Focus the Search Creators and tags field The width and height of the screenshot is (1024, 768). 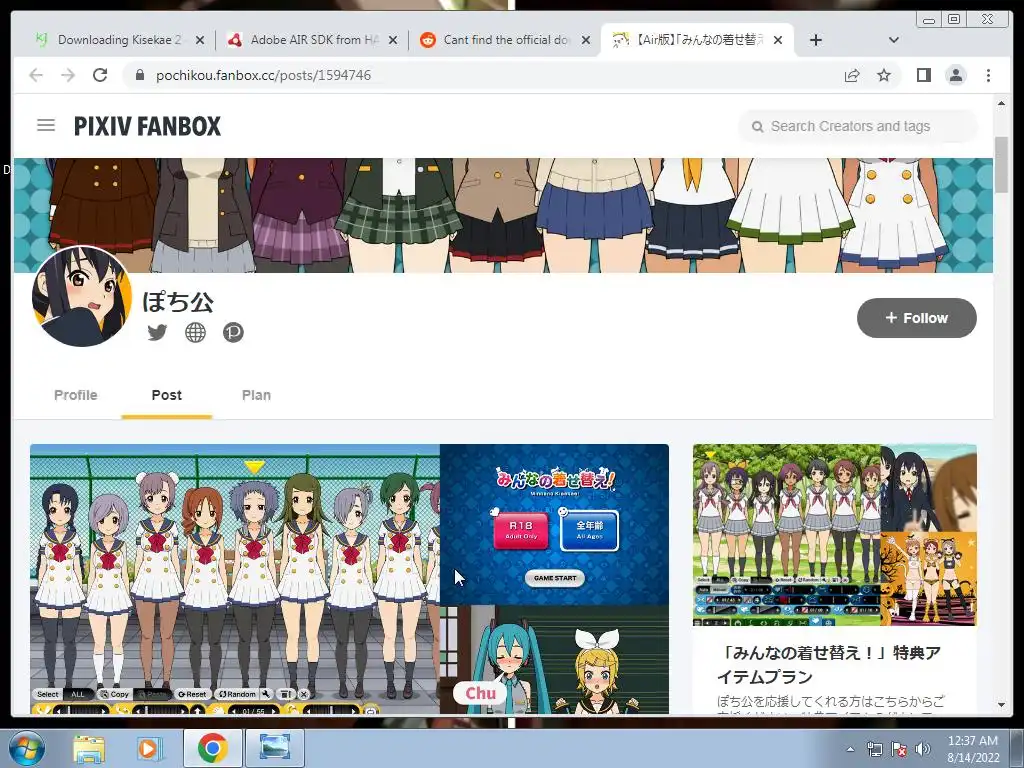click(x=858, y=126)
